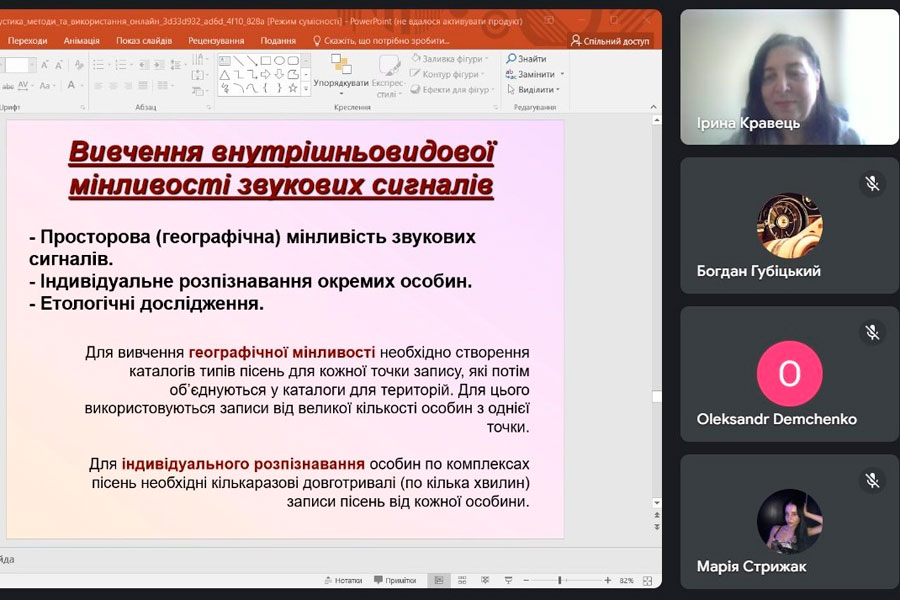This screenshot has height=600, width=900.
Task: Expand the Замінити dropdown arrow
Action: pos(562,74)
